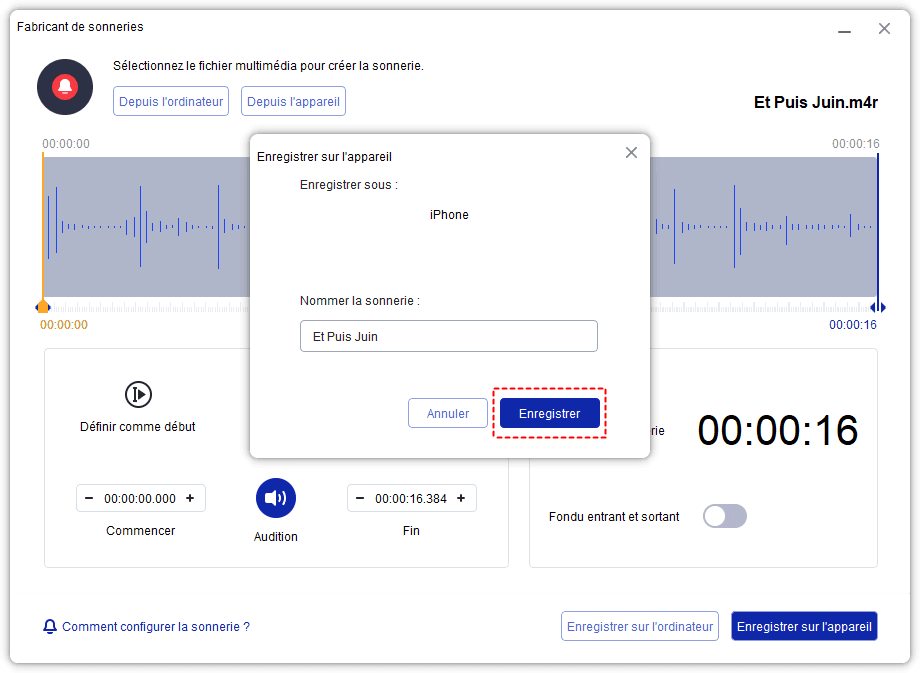Choose Depuis l'appareil file source
This screenshot has width=920, height=673.
(294, 101)
